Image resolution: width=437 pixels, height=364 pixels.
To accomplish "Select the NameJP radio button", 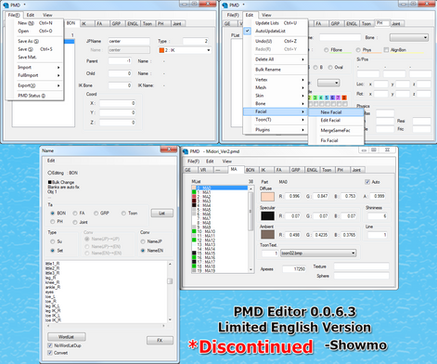I will point(143,241).
